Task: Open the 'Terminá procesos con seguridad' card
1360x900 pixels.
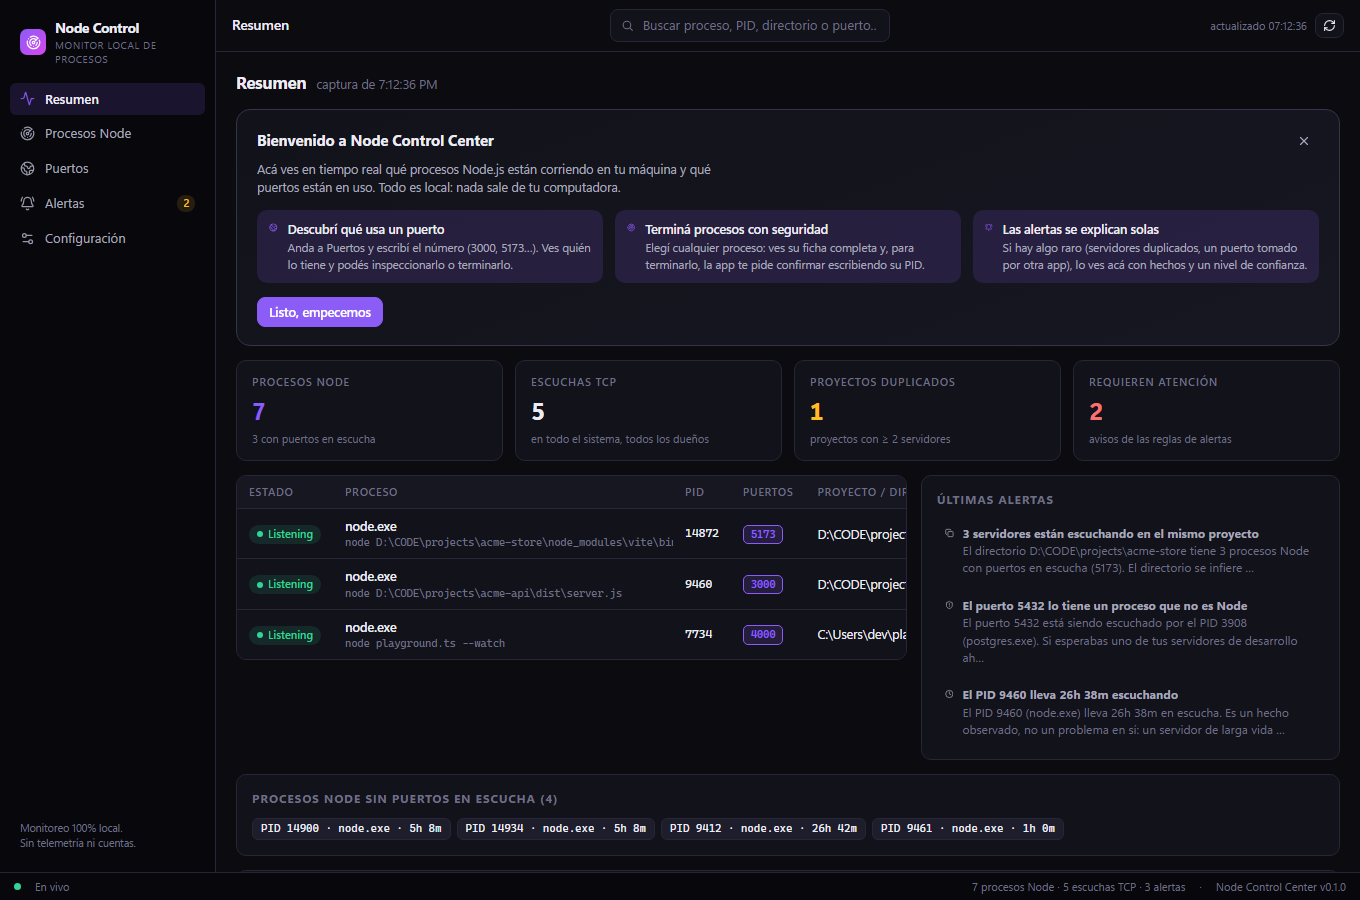Action: tap(788, 246)
